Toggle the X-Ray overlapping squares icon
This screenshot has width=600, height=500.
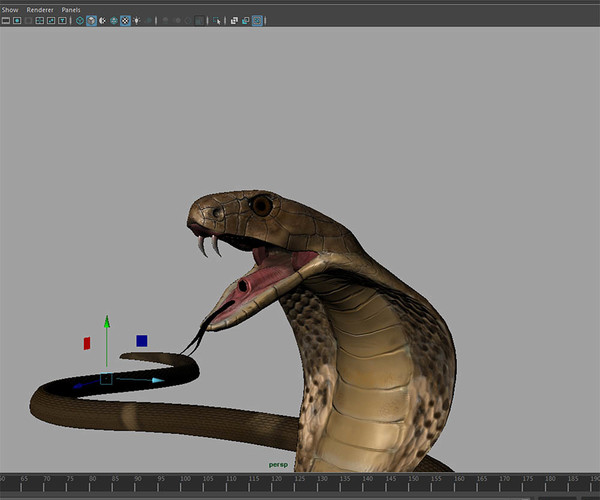pos(234,21)
